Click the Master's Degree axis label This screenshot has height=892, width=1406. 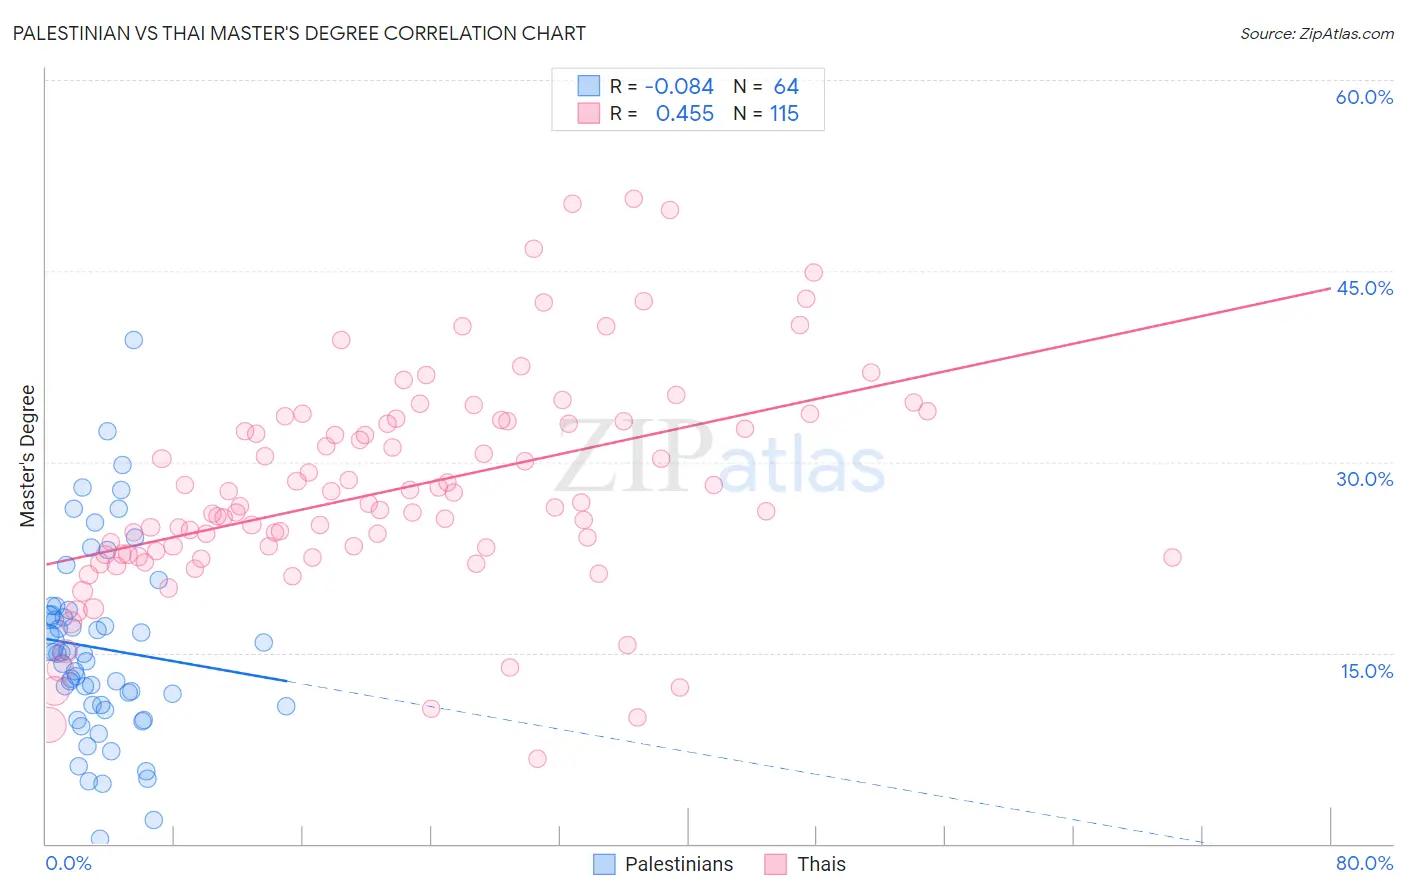28,456
